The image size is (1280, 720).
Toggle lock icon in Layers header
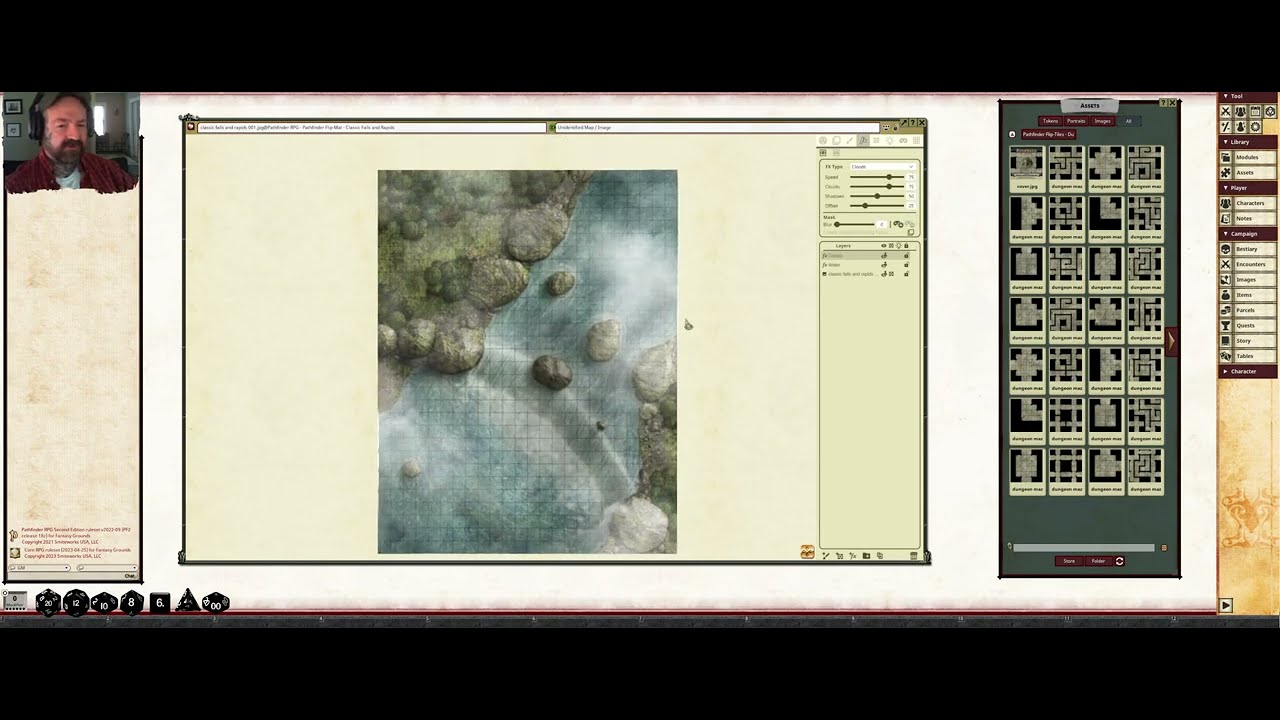(x=906, y=245)
